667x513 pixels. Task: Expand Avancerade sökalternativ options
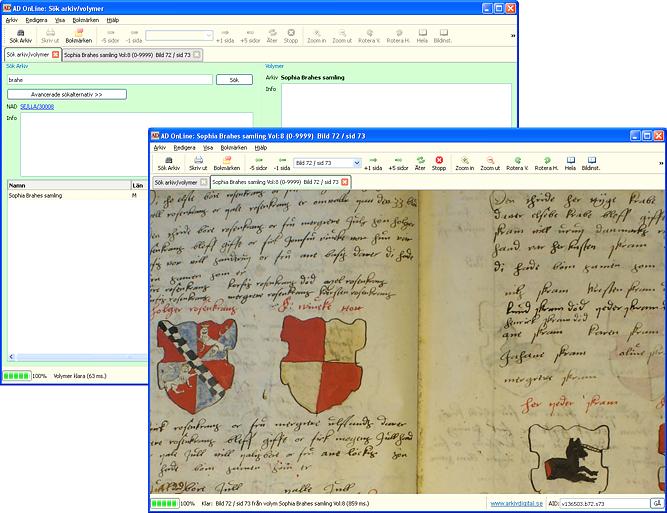(x=67, y=94)
